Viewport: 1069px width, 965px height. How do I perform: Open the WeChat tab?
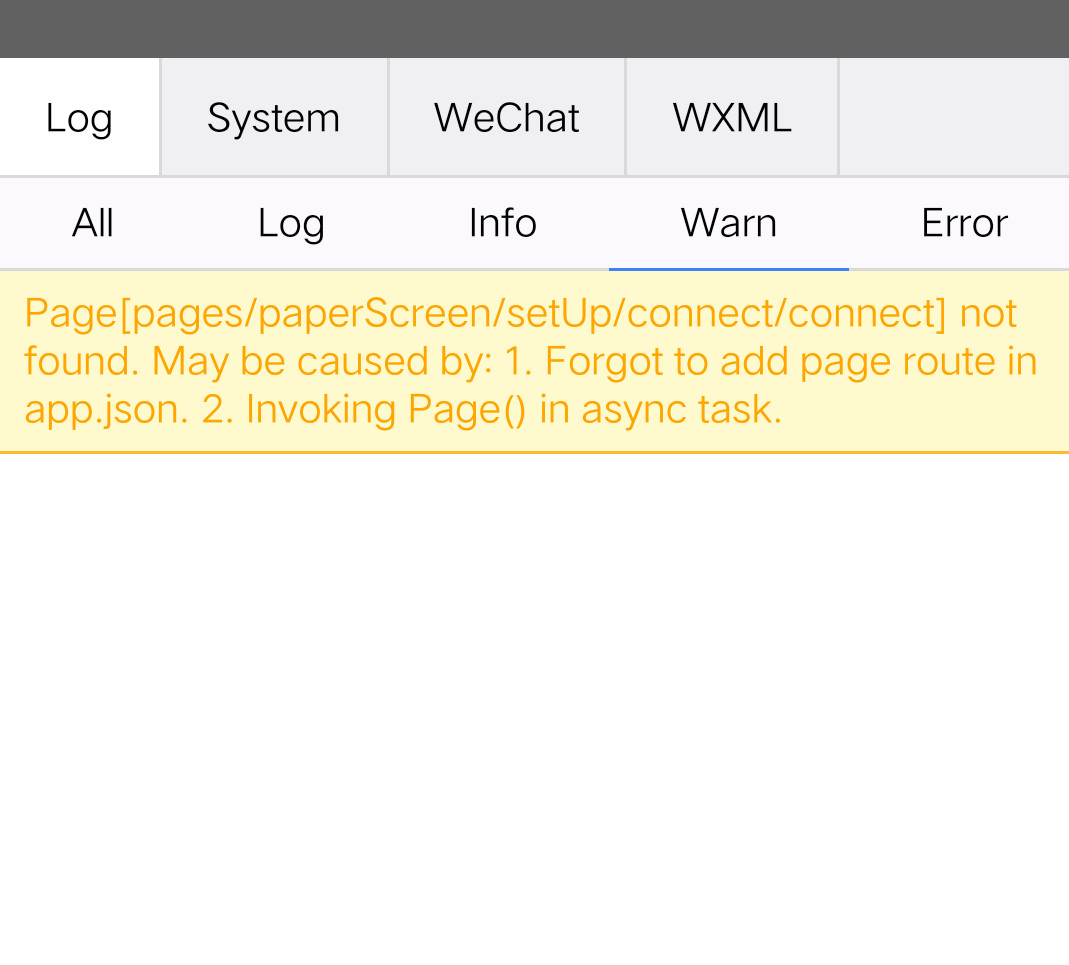[x=506, y=118]
